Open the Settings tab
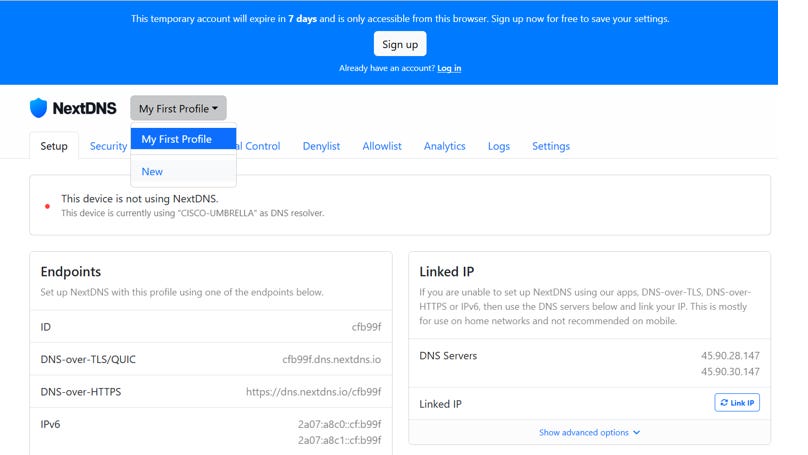Viewport: 808px width, 455px height. click(x=551, y=146)
